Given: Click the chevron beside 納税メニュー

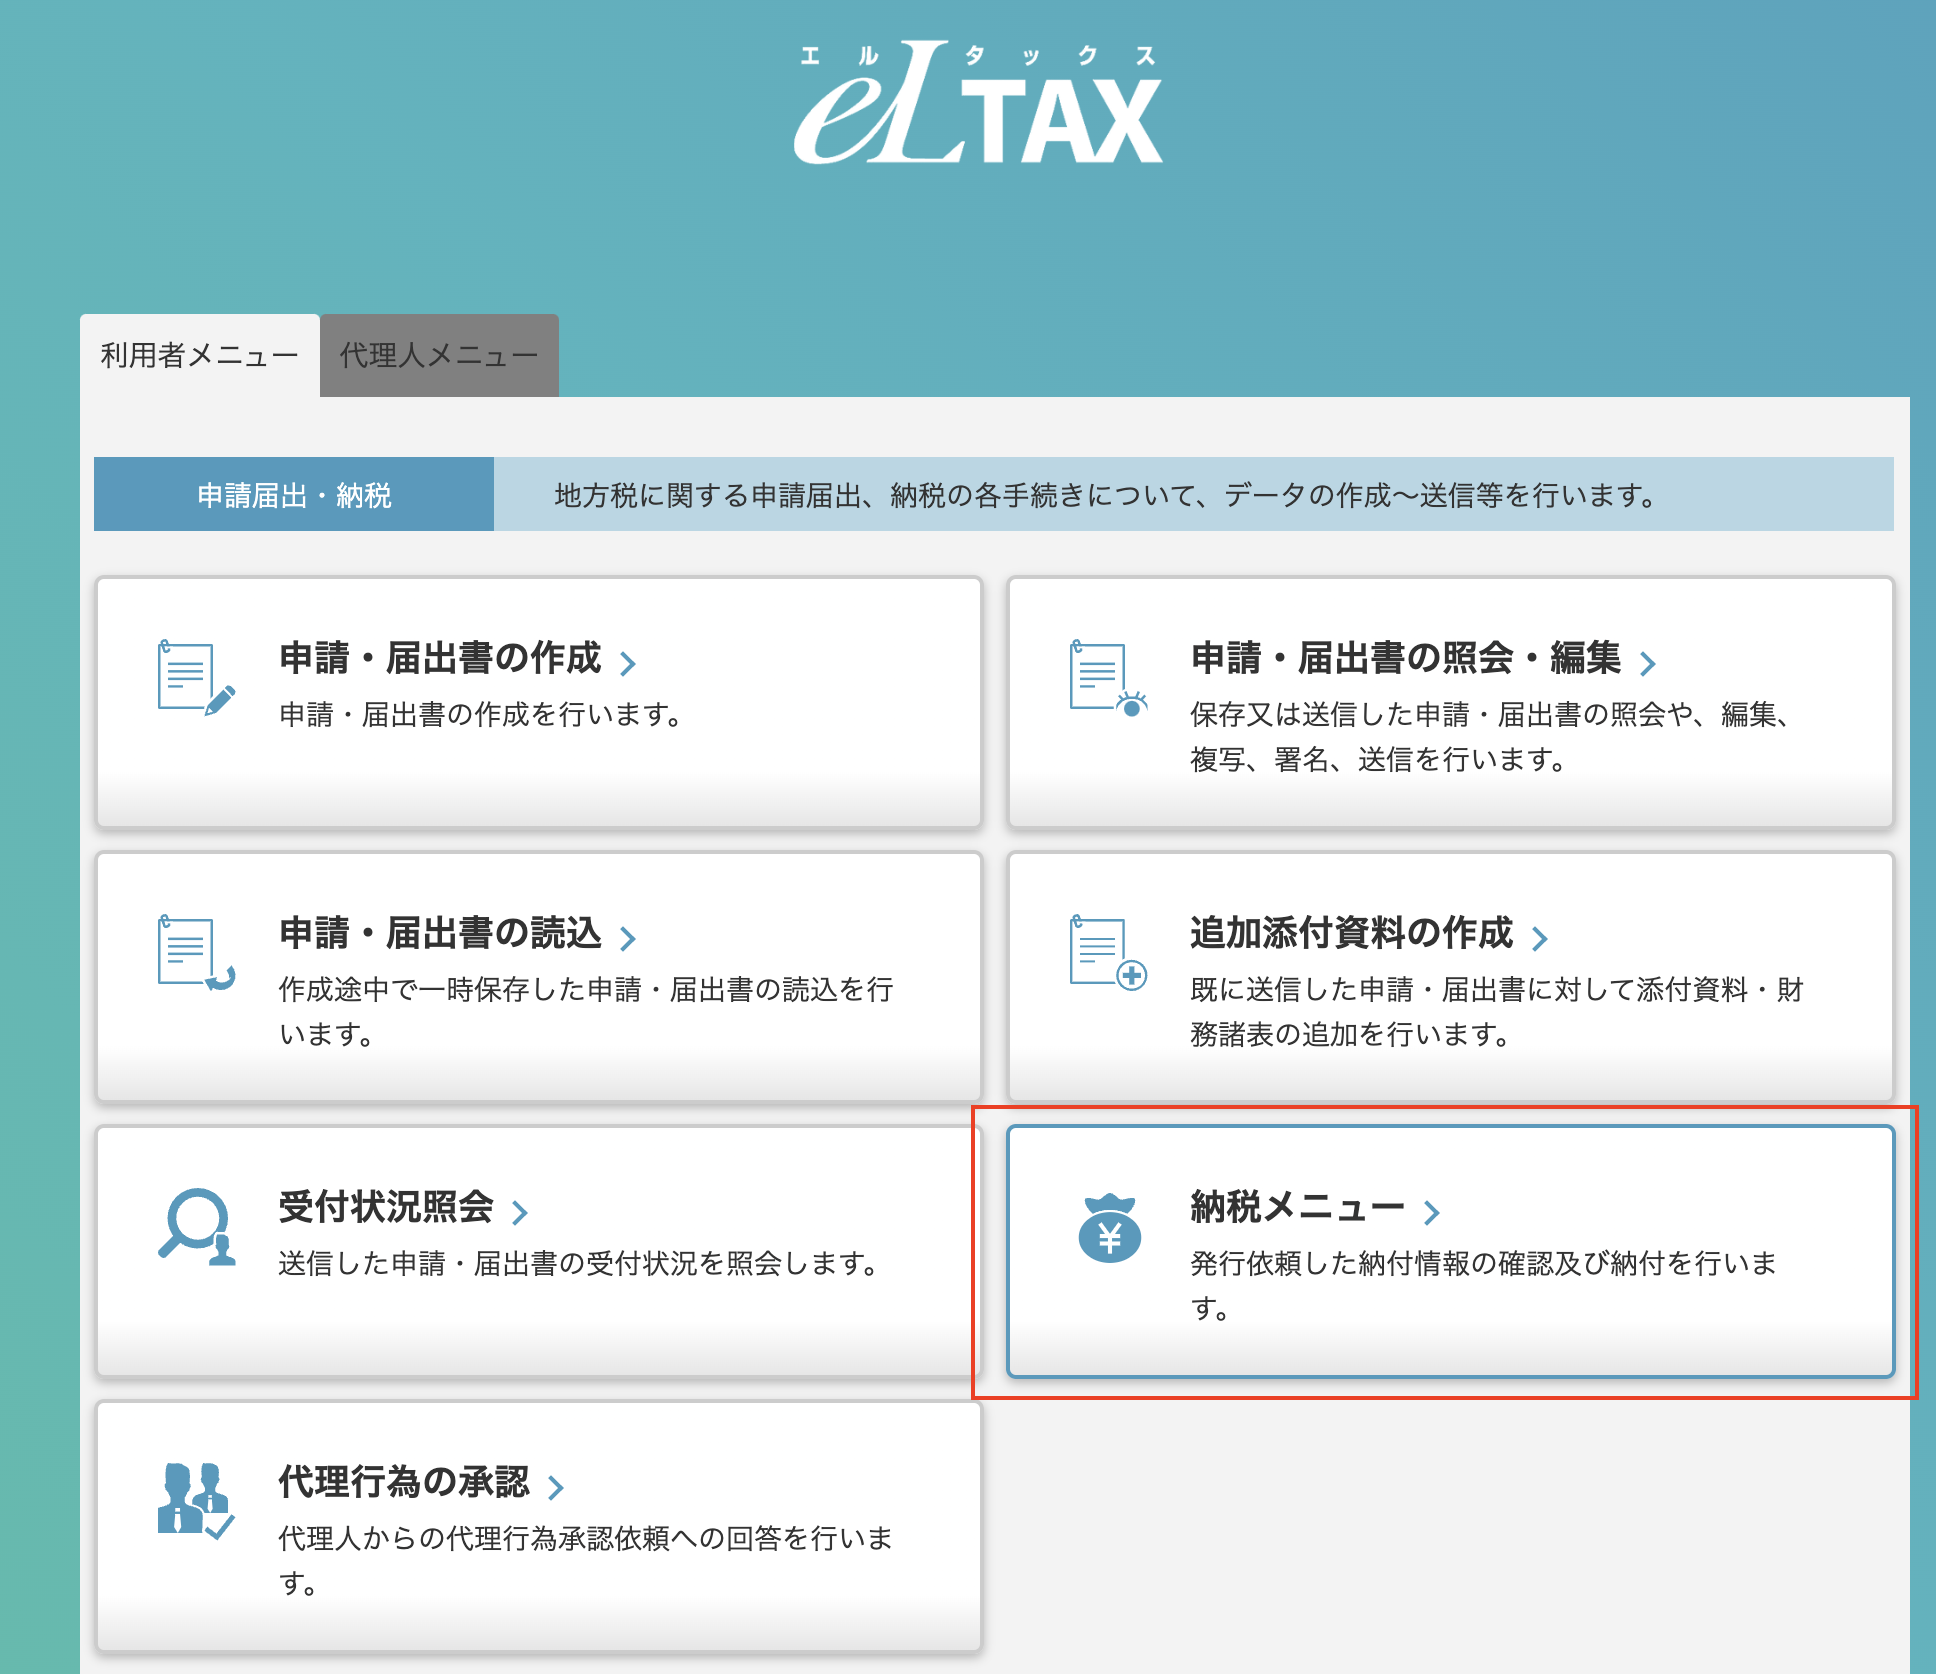Looking at the screenshot, I should [1432, 1212].
